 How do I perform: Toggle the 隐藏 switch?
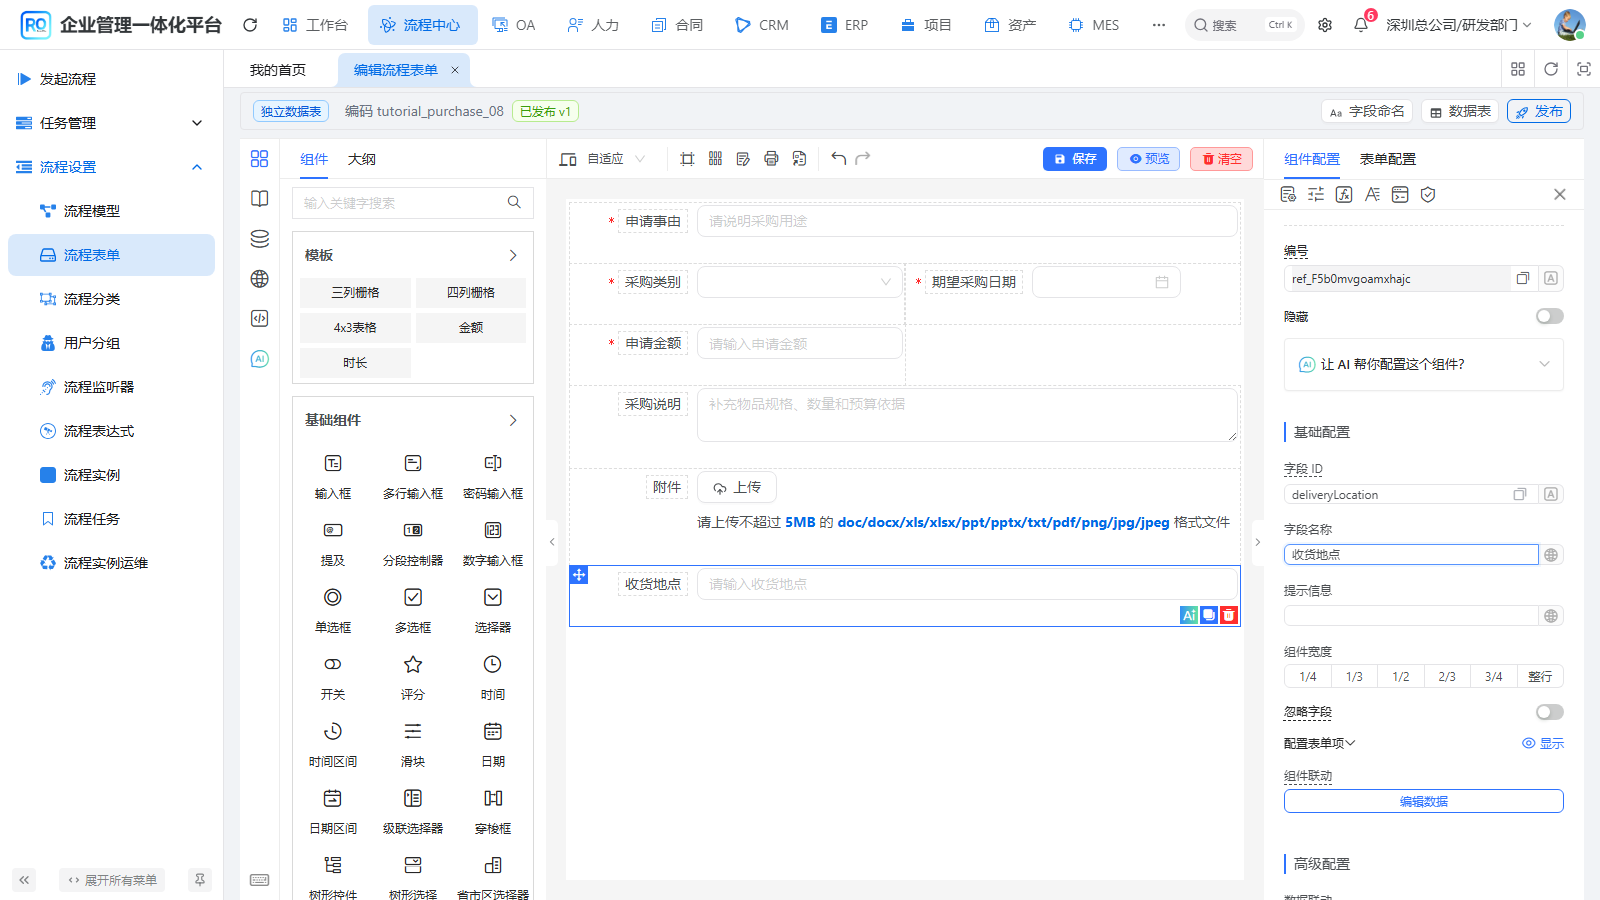pos(1550,316)
